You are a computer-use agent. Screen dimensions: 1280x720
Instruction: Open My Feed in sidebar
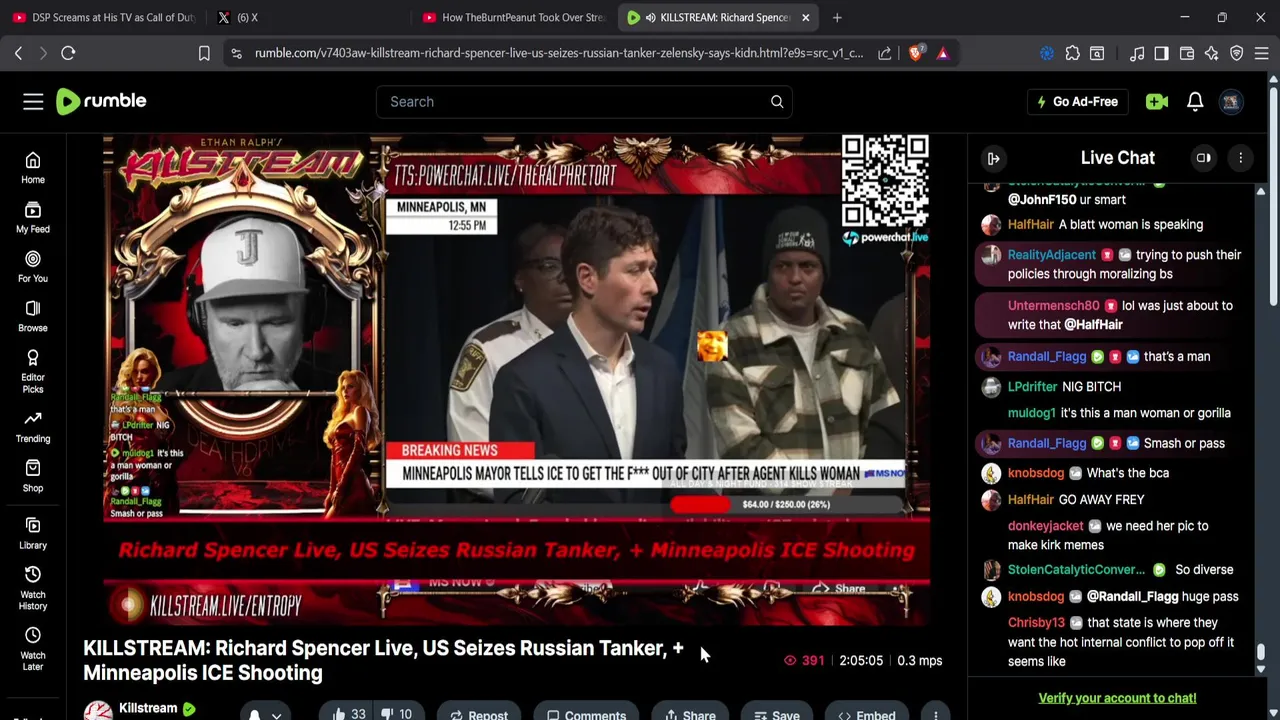[x=33, y=217]
